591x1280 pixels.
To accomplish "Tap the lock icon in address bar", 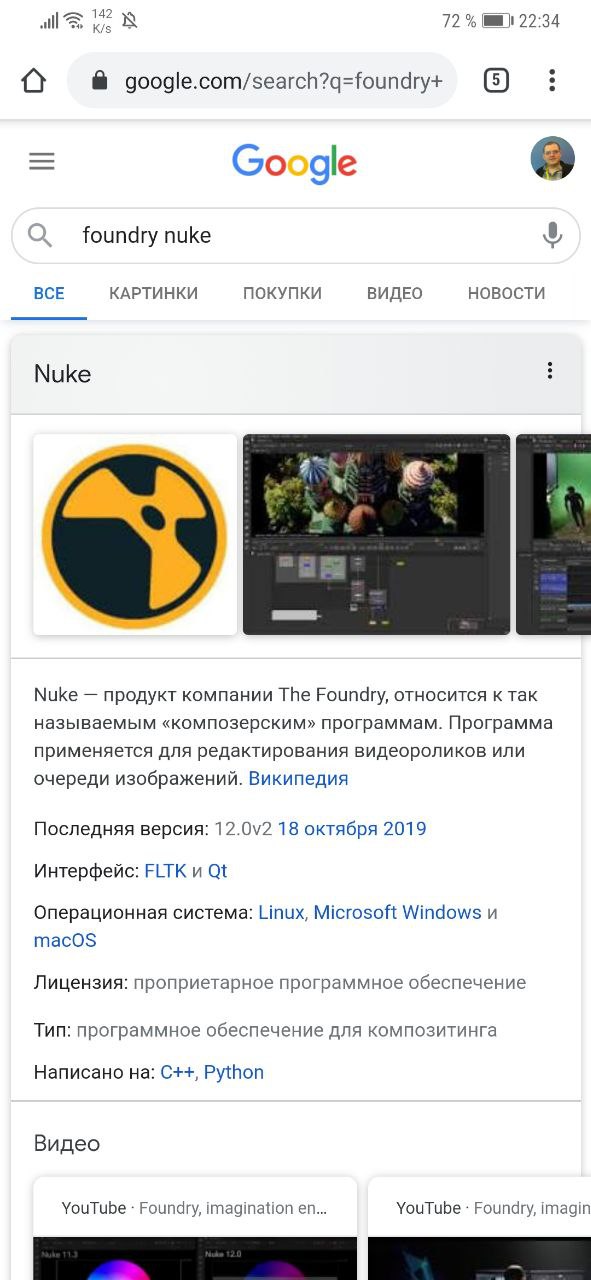I will pos(99,81).
